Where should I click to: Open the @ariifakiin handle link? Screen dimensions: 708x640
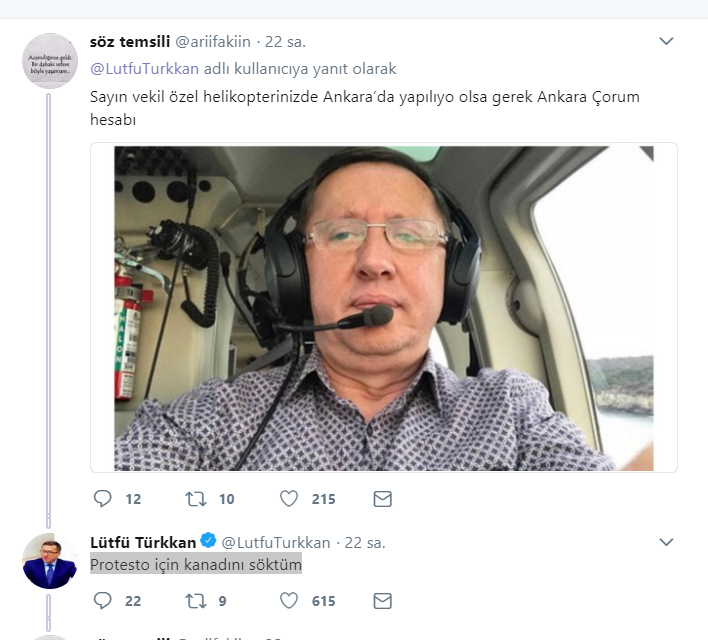click(x=215, y=42)
